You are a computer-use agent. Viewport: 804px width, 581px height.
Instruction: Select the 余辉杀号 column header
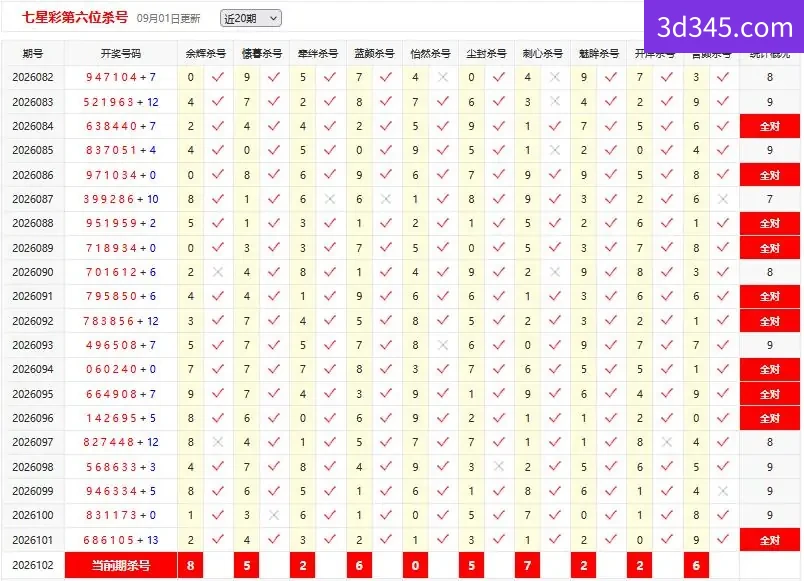206,53
